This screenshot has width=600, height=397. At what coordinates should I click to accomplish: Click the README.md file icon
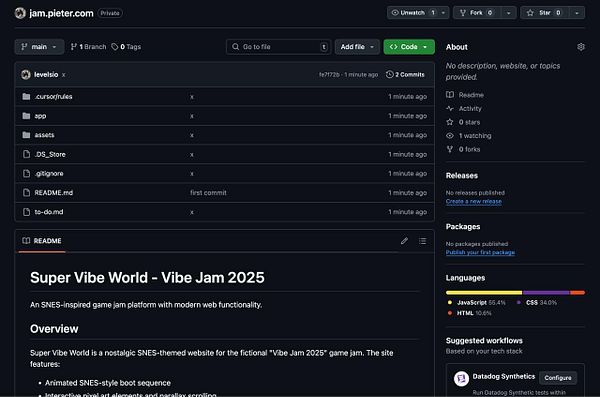point(26,193)
